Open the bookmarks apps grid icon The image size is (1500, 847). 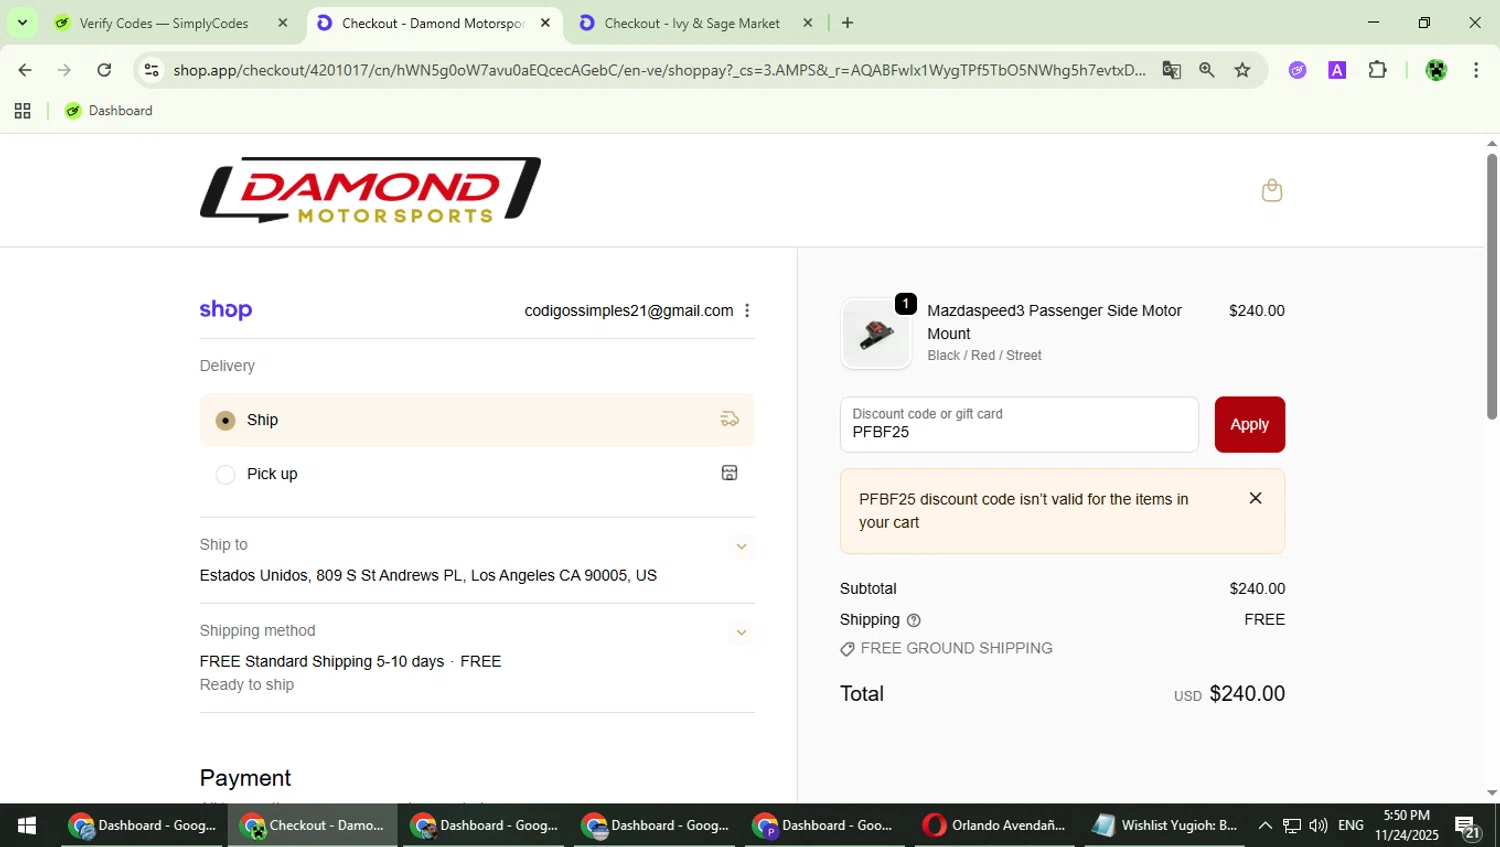click(x=22, y=111)
